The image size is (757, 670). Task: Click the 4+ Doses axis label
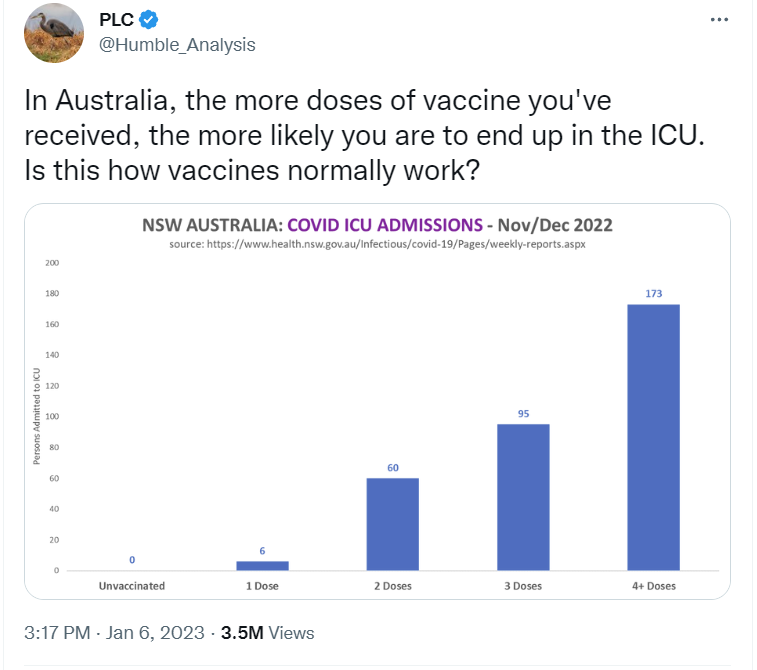coord(653,586)
